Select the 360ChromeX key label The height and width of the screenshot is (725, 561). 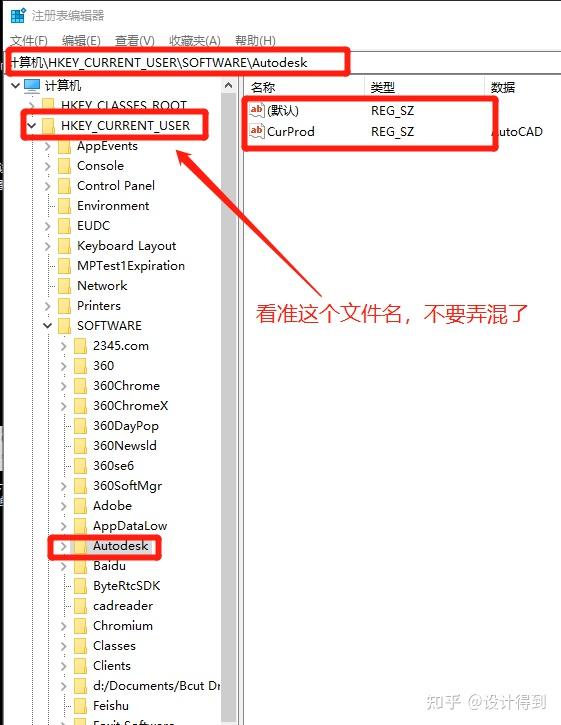click(130, 406)
